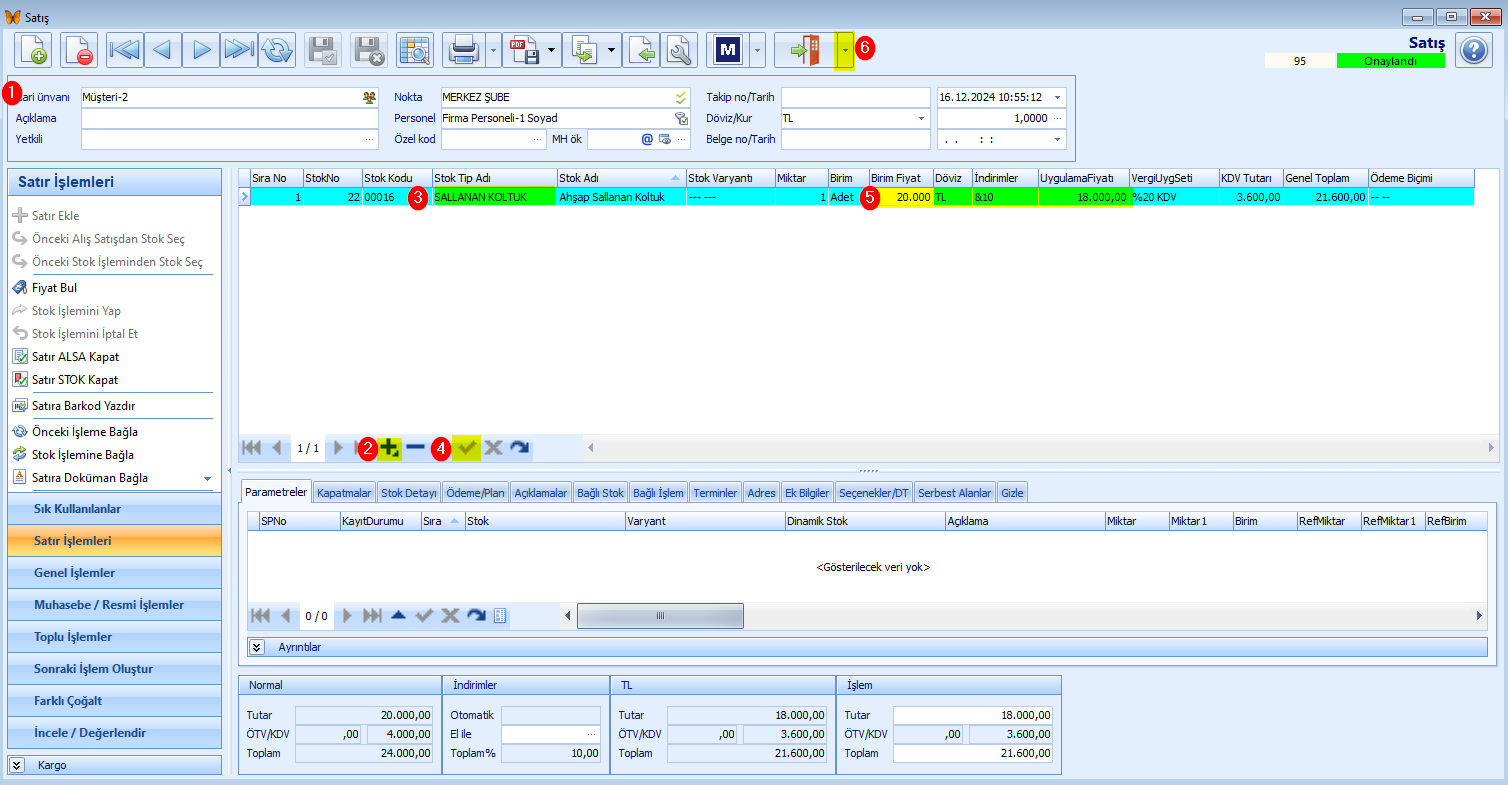Switch to the Açıklamalar tab
This screenshot has height=785, width=1508.
[540, 492]
